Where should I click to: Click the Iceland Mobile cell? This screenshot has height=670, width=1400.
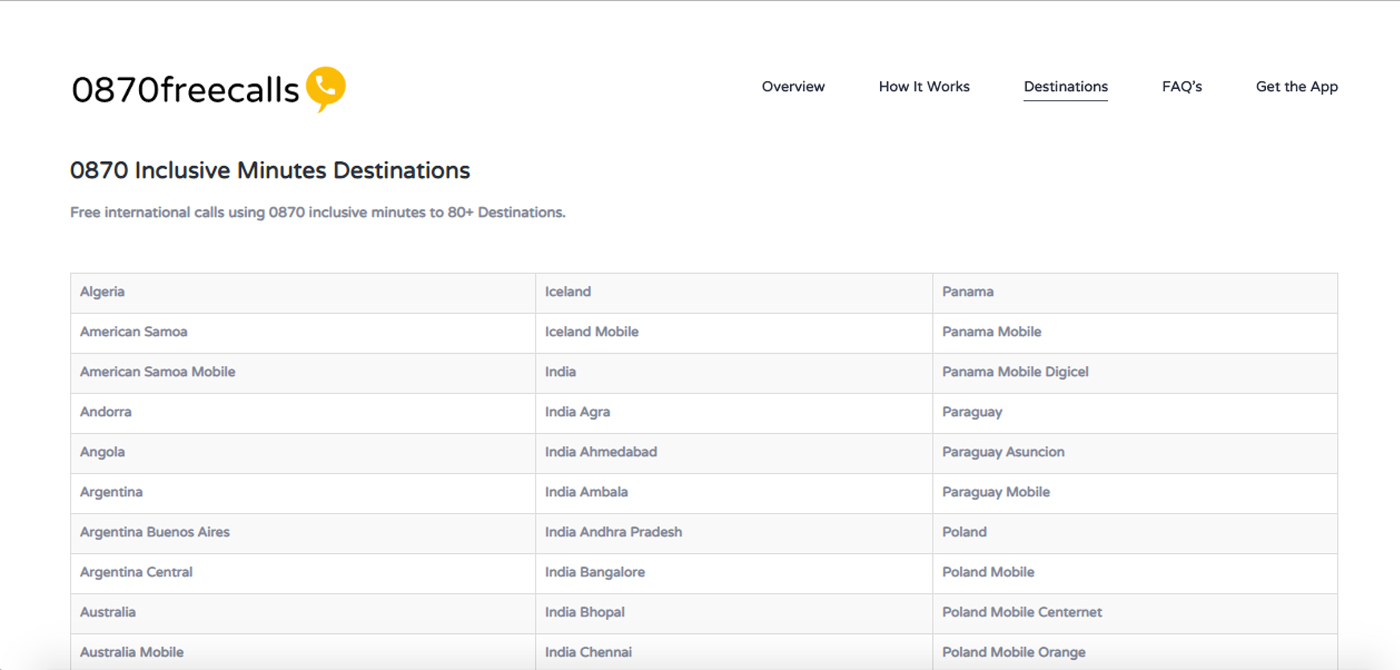[x=734, y=332]
